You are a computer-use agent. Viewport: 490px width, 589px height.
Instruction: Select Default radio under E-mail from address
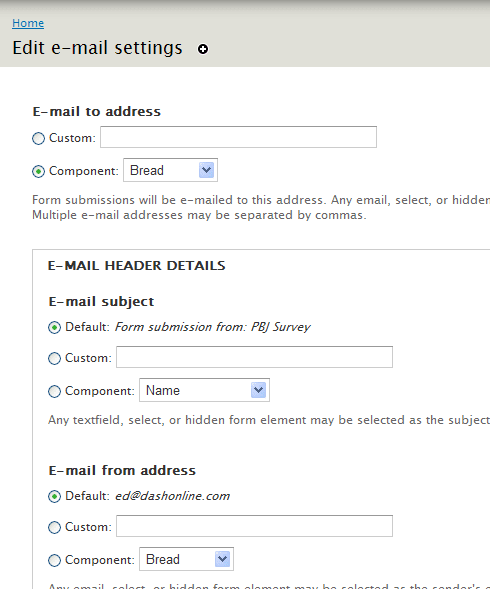pyautogui.click(x=54, y=497)
